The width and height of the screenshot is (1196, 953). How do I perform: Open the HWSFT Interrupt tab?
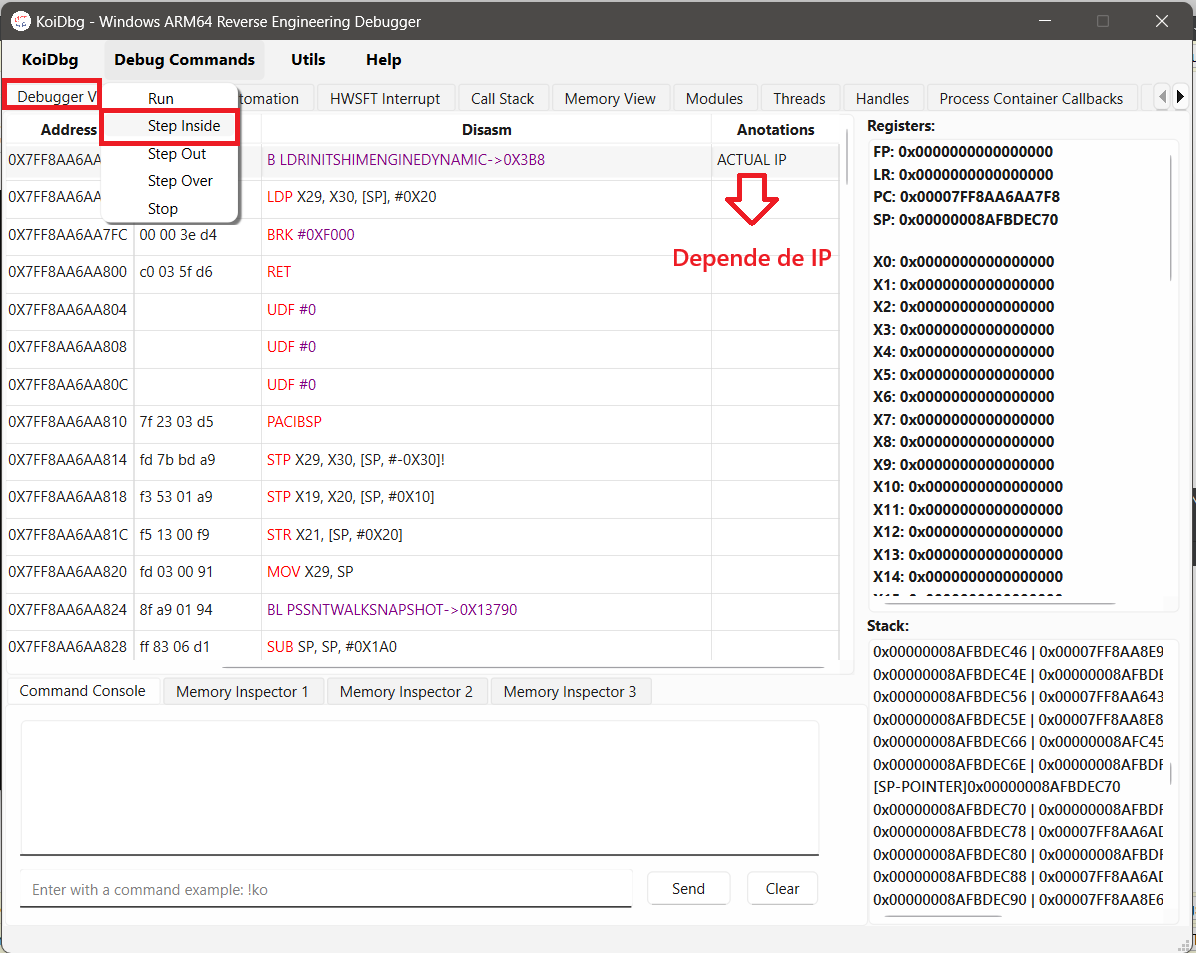tap(384, 98)
